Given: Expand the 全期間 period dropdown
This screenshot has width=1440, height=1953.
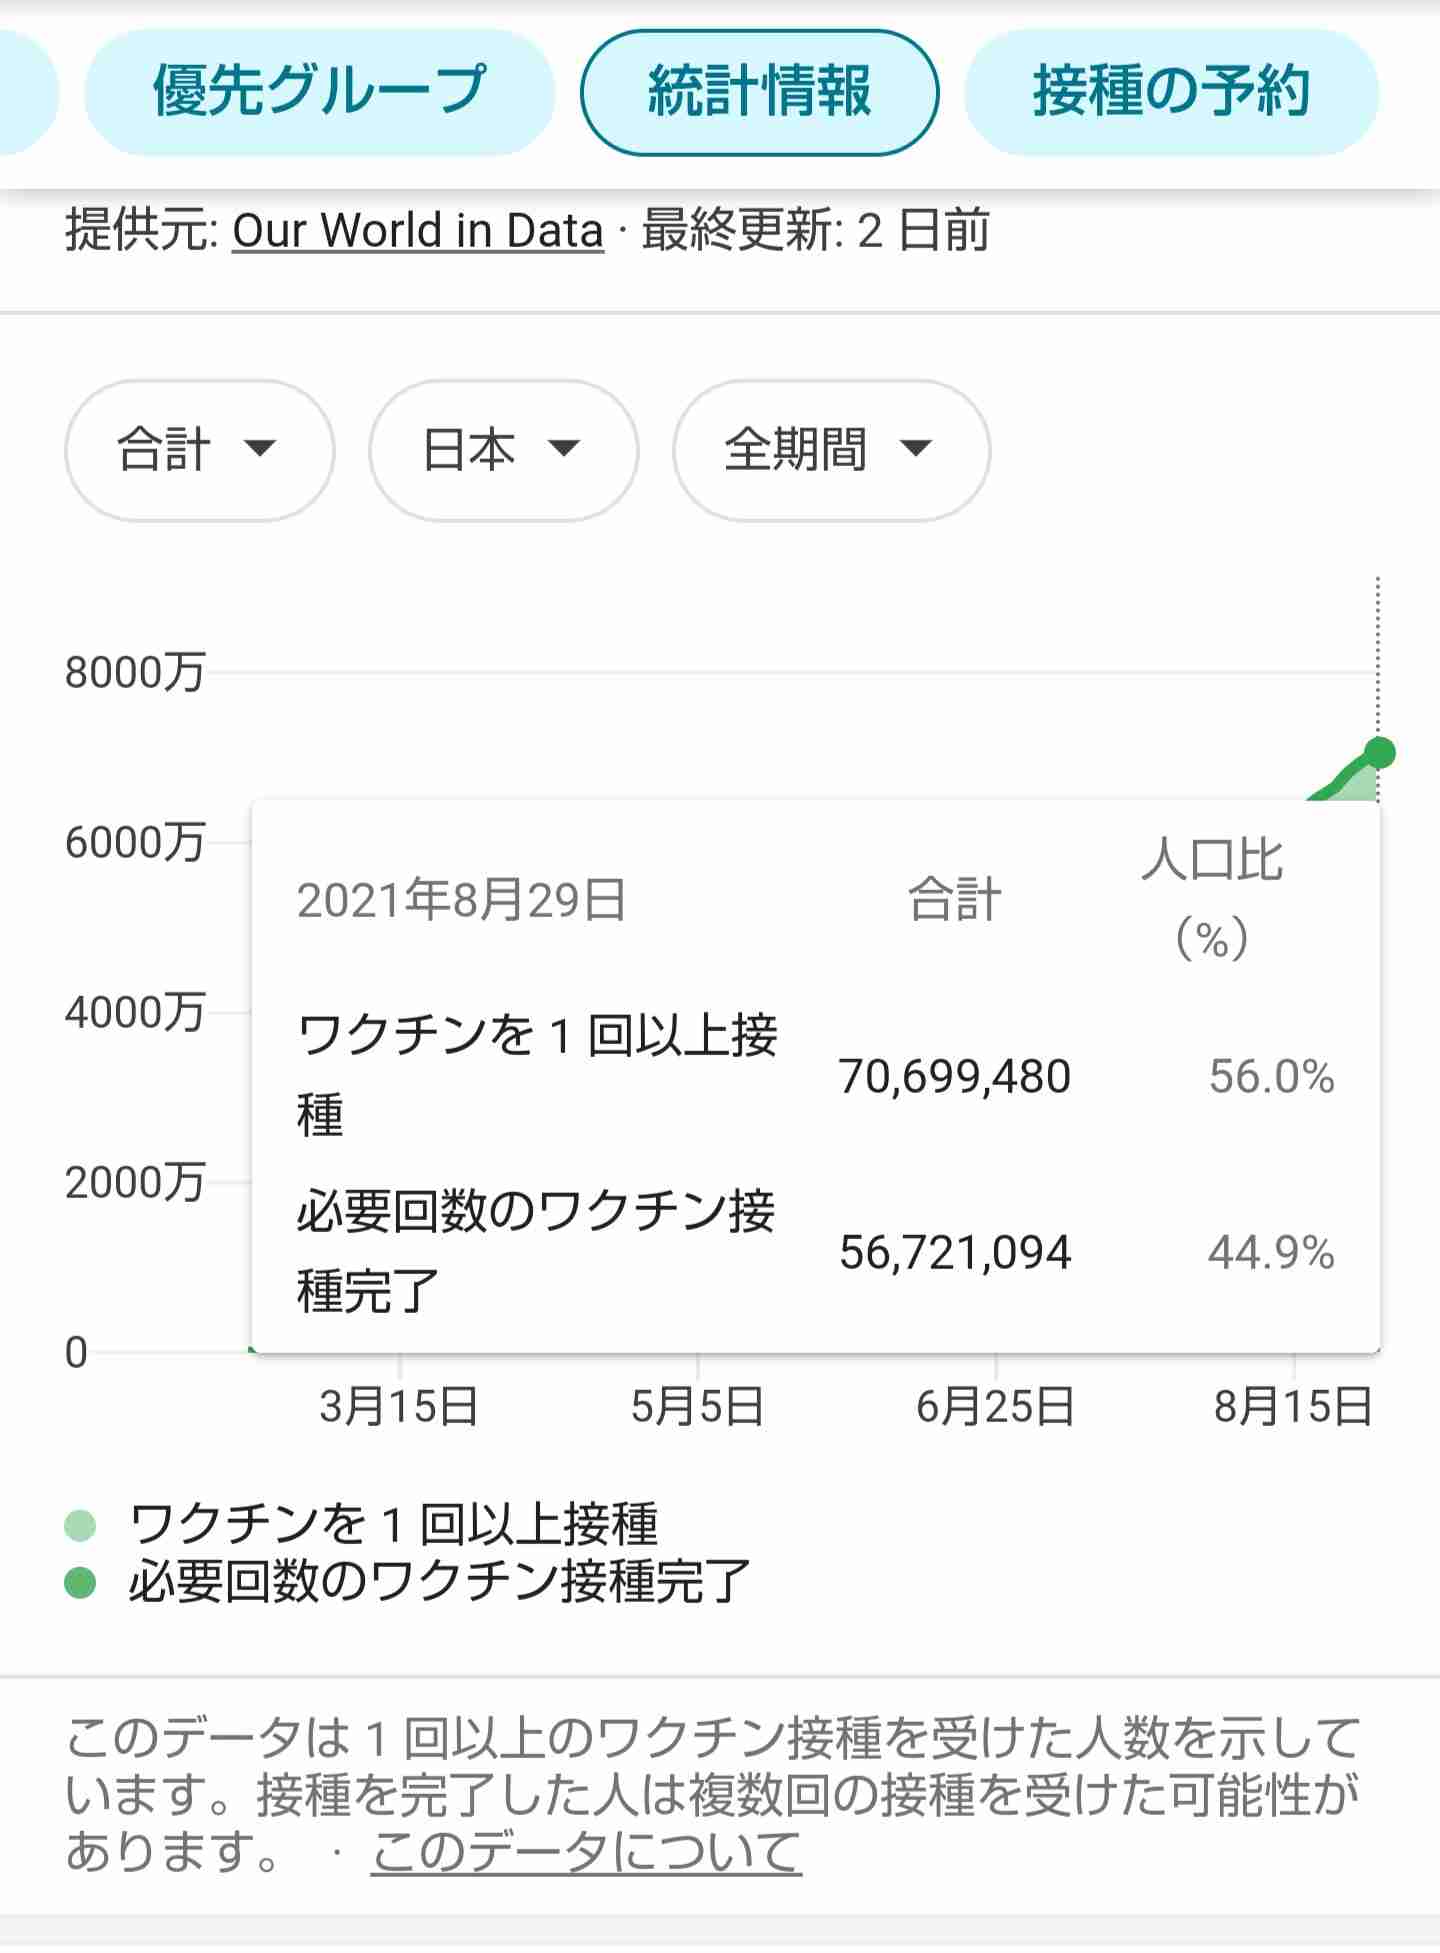Looking at the screenshot, I should click(831, 450).
